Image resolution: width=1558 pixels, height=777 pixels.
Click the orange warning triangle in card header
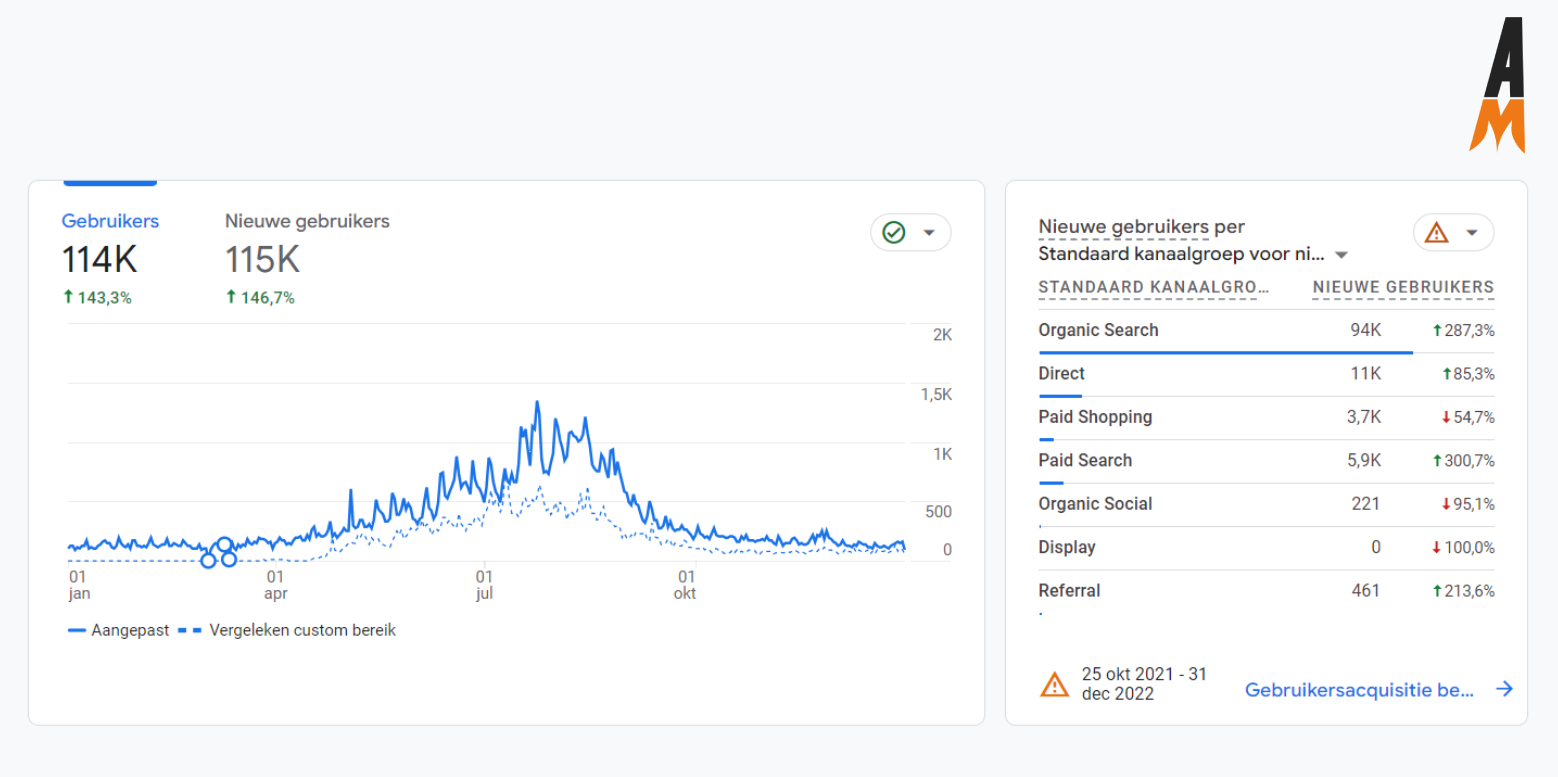click(x=1436, y=232)
